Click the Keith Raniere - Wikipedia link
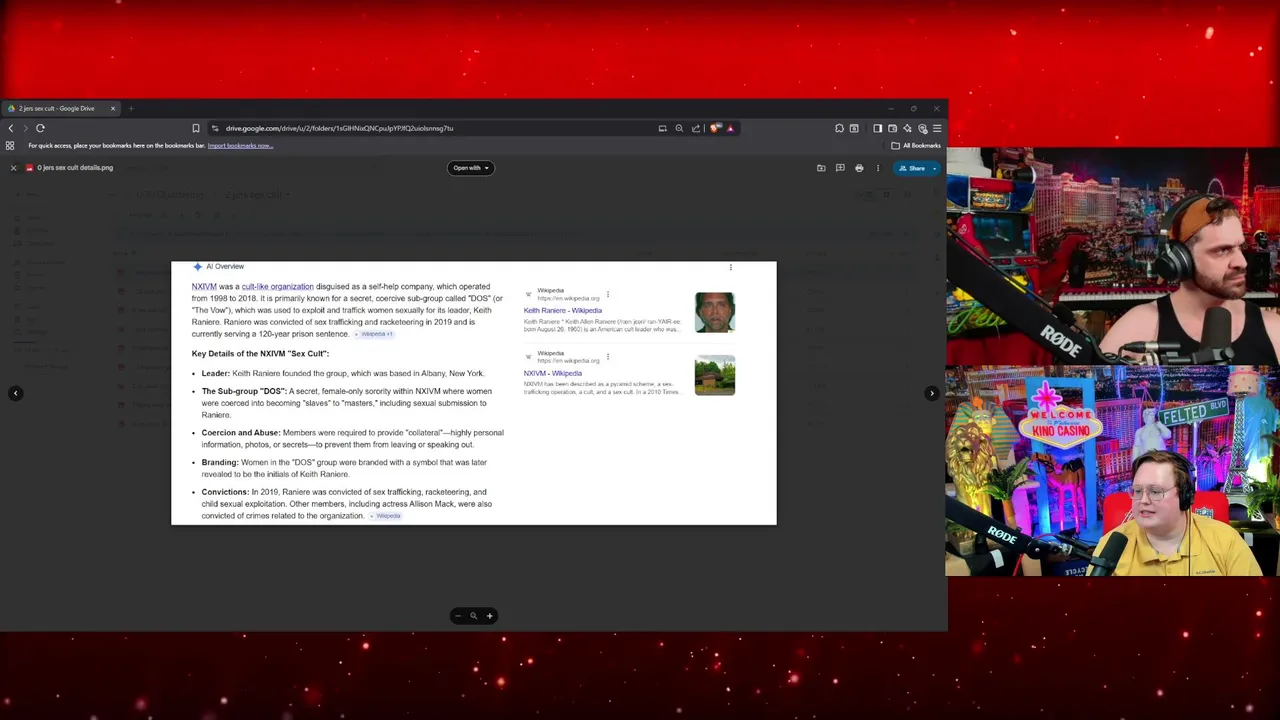 click(x=563, y=311)
